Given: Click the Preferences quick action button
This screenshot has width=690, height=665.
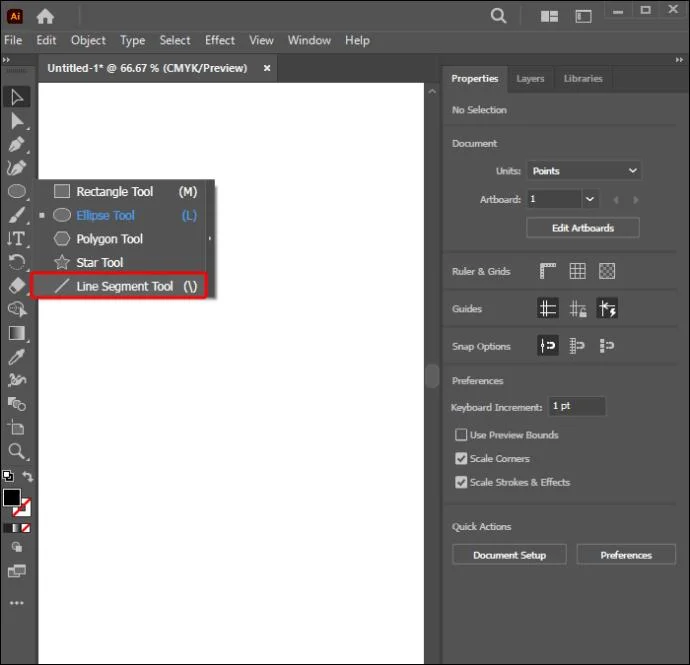Looking at the screenshot, I should tap(626, 555).
